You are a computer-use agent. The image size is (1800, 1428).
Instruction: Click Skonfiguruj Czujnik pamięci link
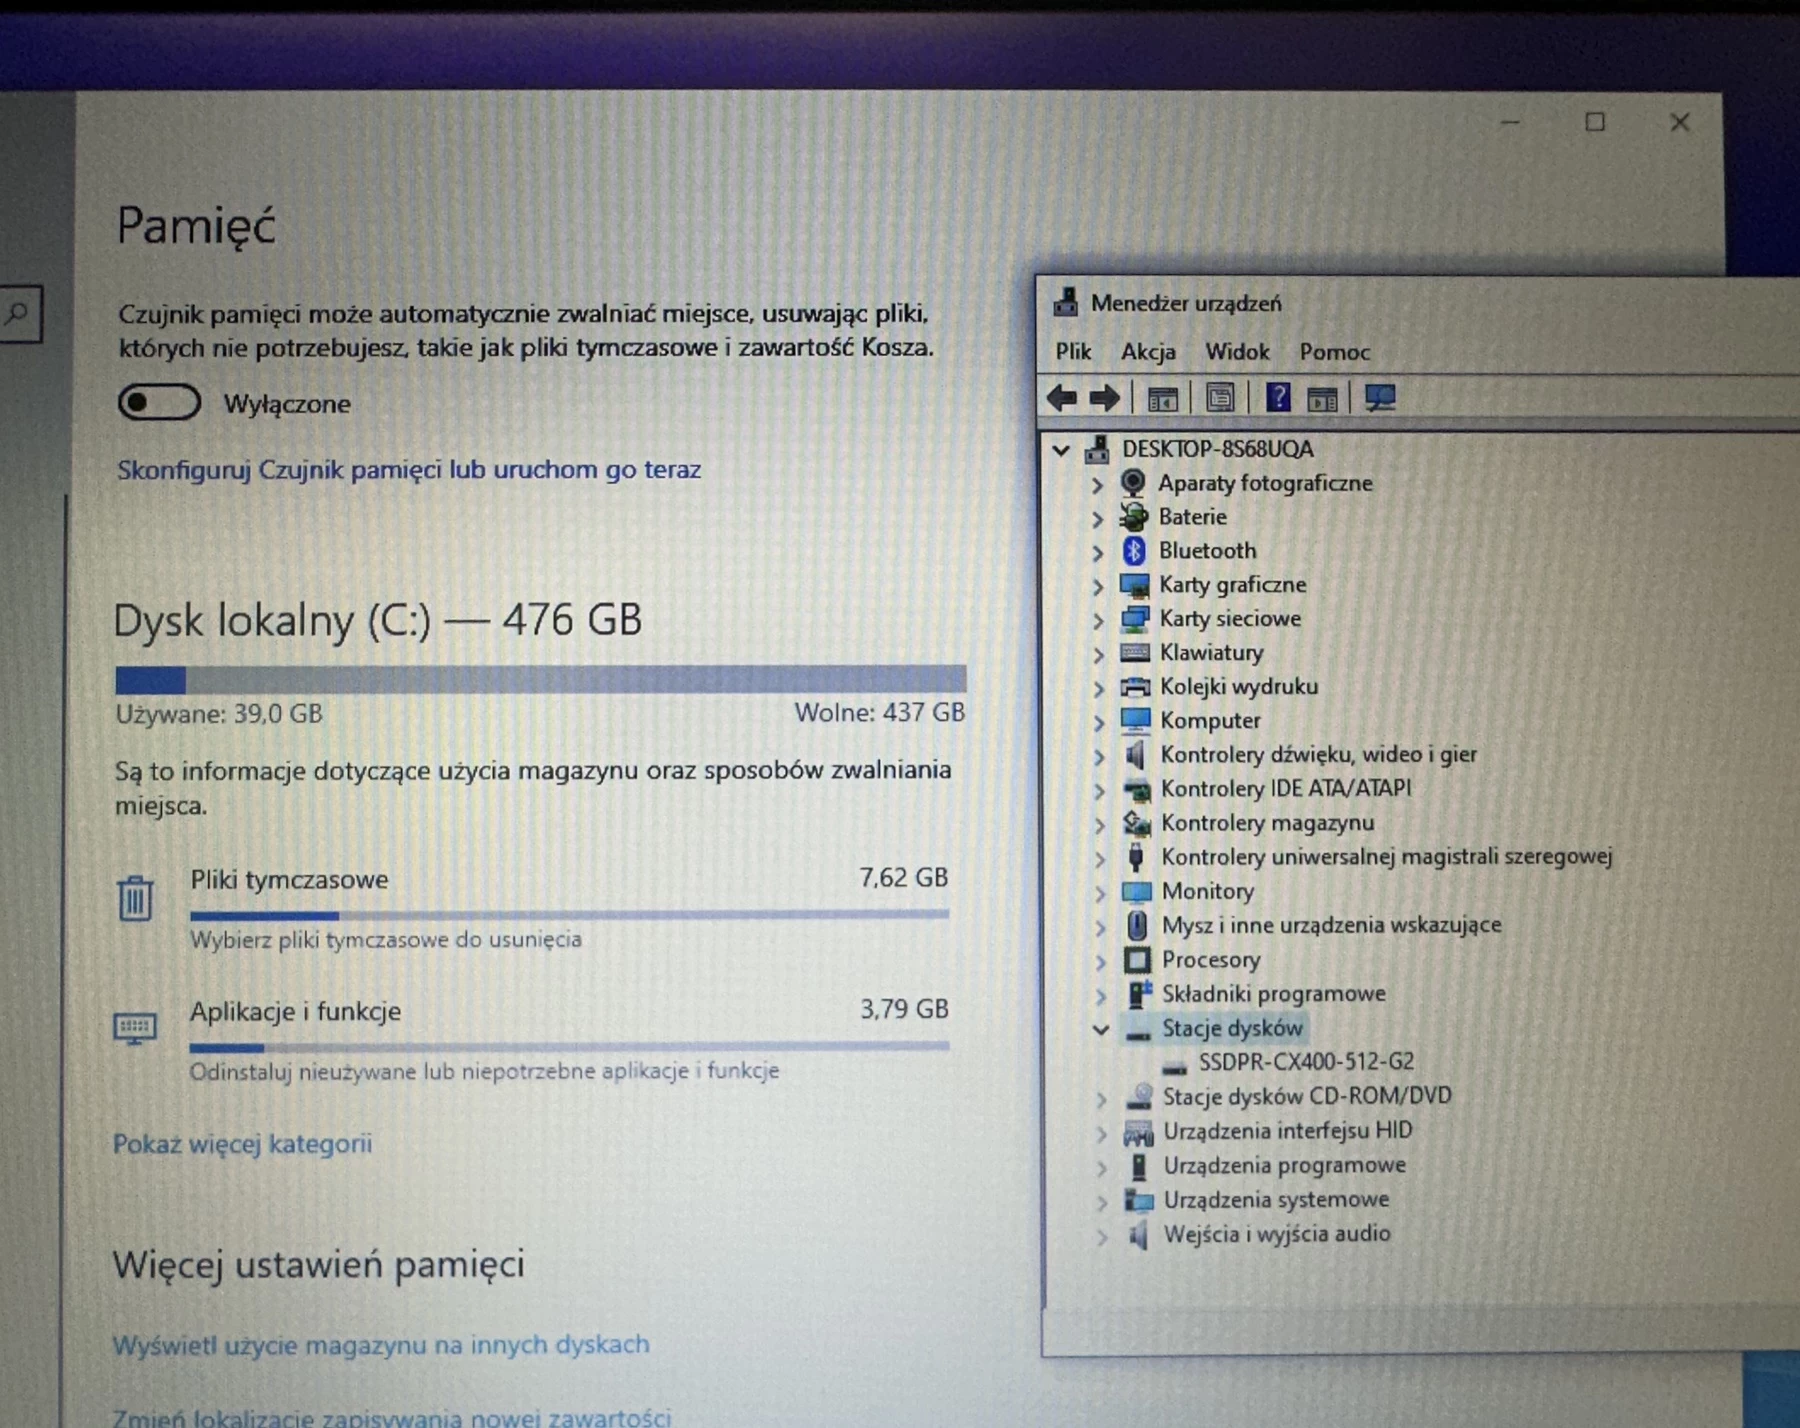(x=408, y=470)
